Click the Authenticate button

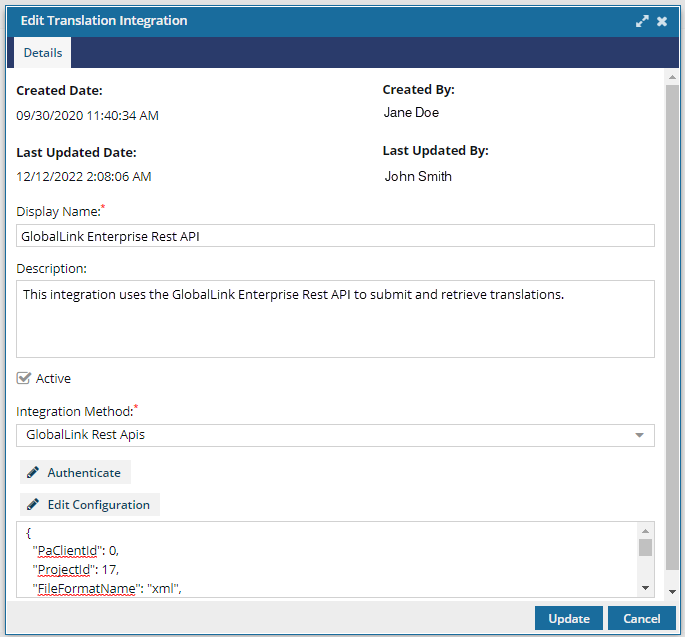point(75,472)
